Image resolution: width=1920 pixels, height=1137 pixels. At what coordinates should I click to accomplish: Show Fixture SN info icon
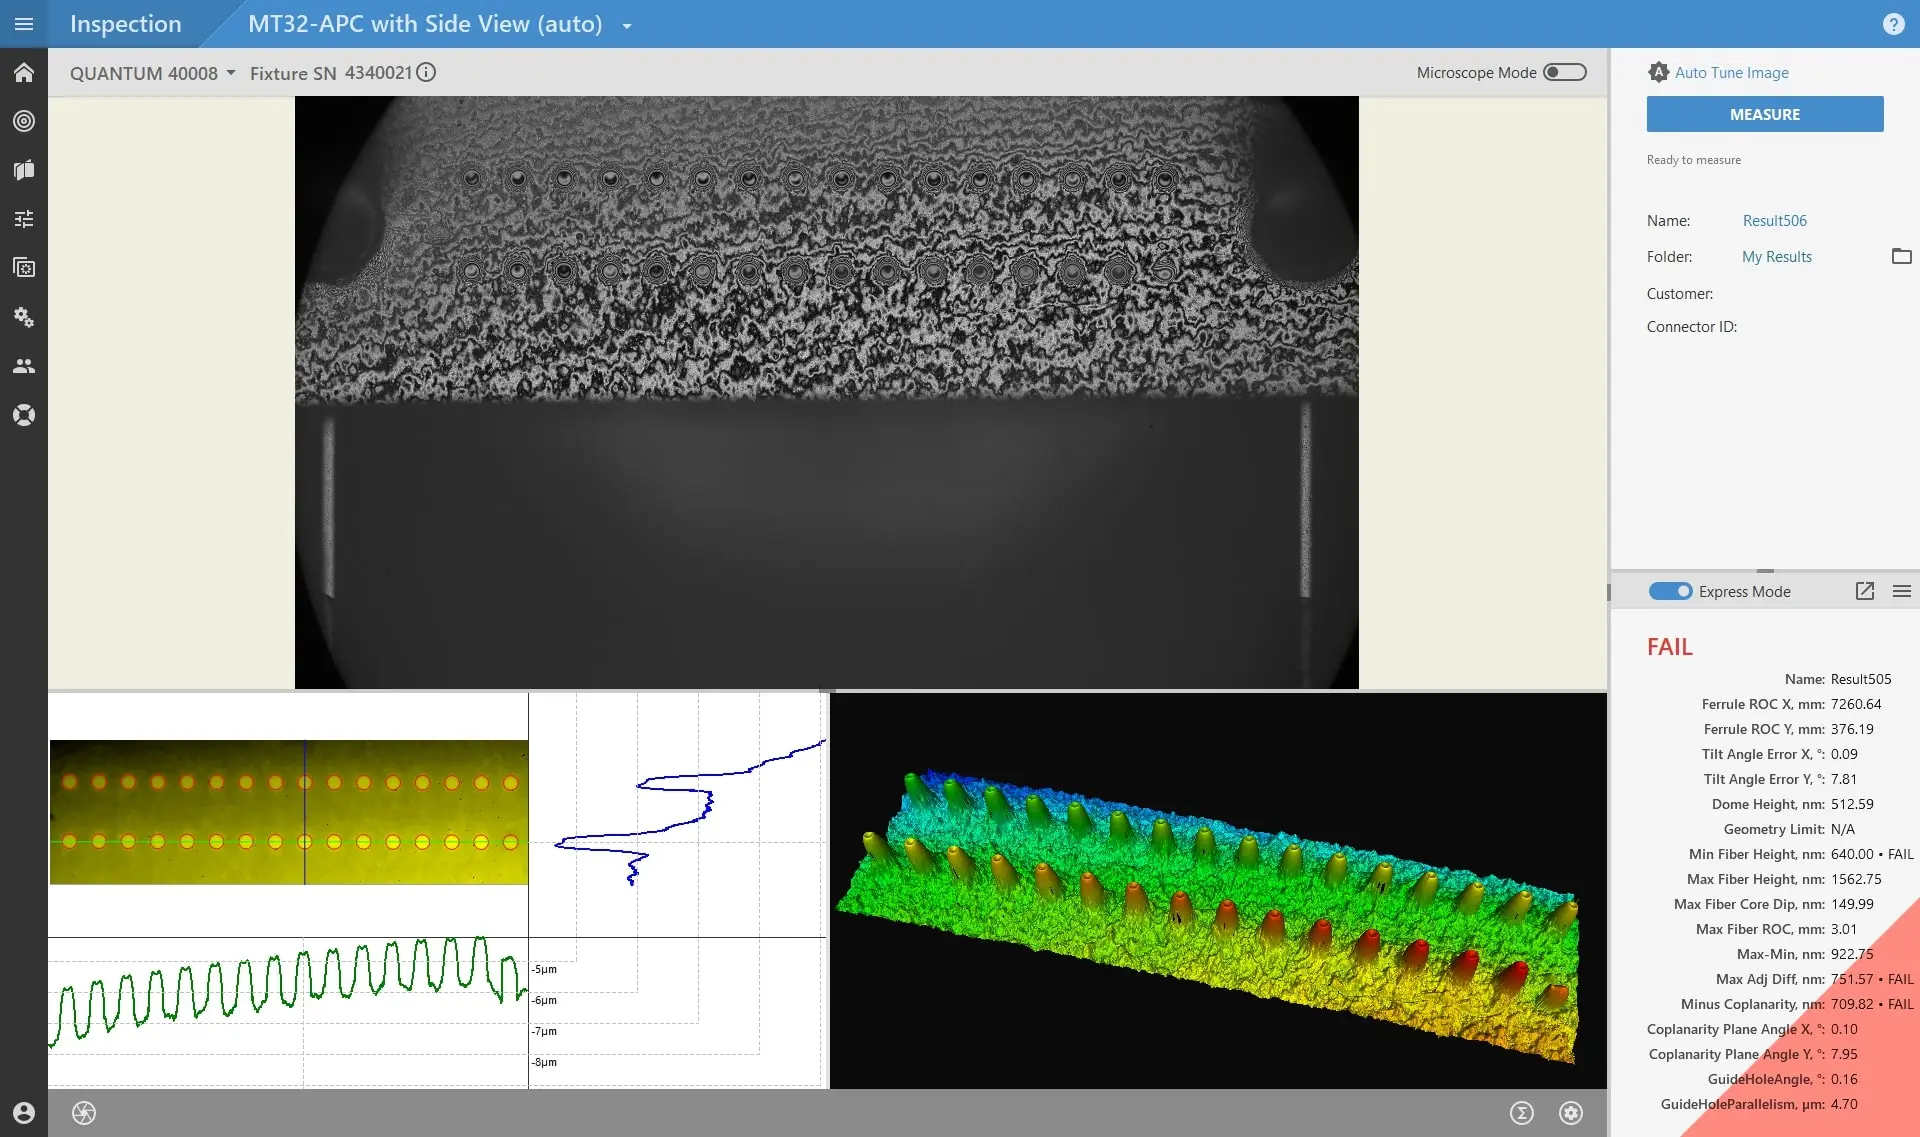coord(426,72)
